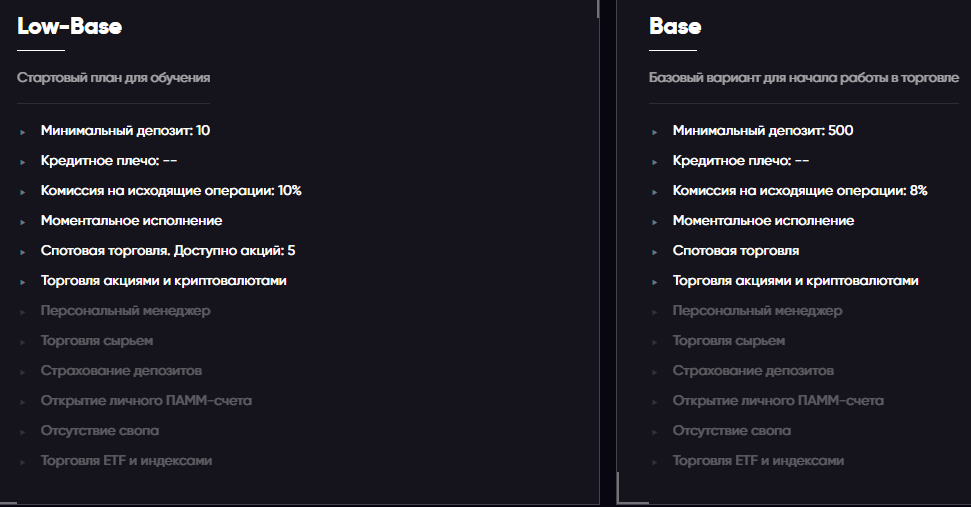Click arrow bullet beside "Минимальный депозит: 500"

point(654,131)
